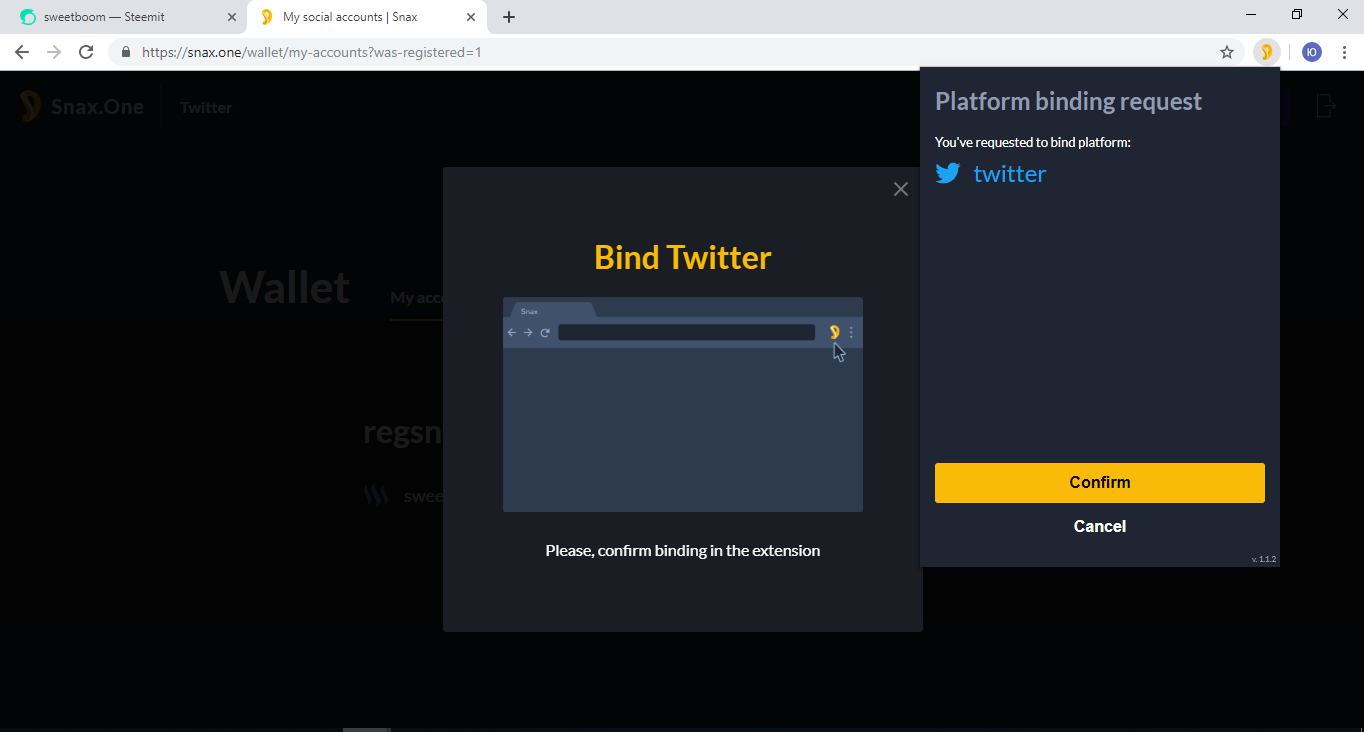The image size is (1364, 732).
Task: Click the Wallet page heading
Action: tap(285, 288)
